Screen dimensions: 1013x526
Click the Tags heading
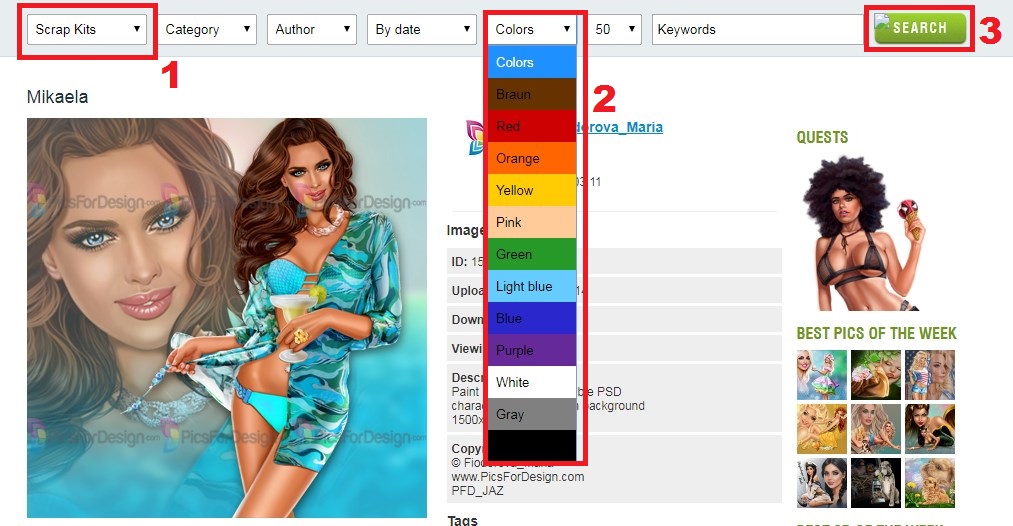(x=463, y=520)
